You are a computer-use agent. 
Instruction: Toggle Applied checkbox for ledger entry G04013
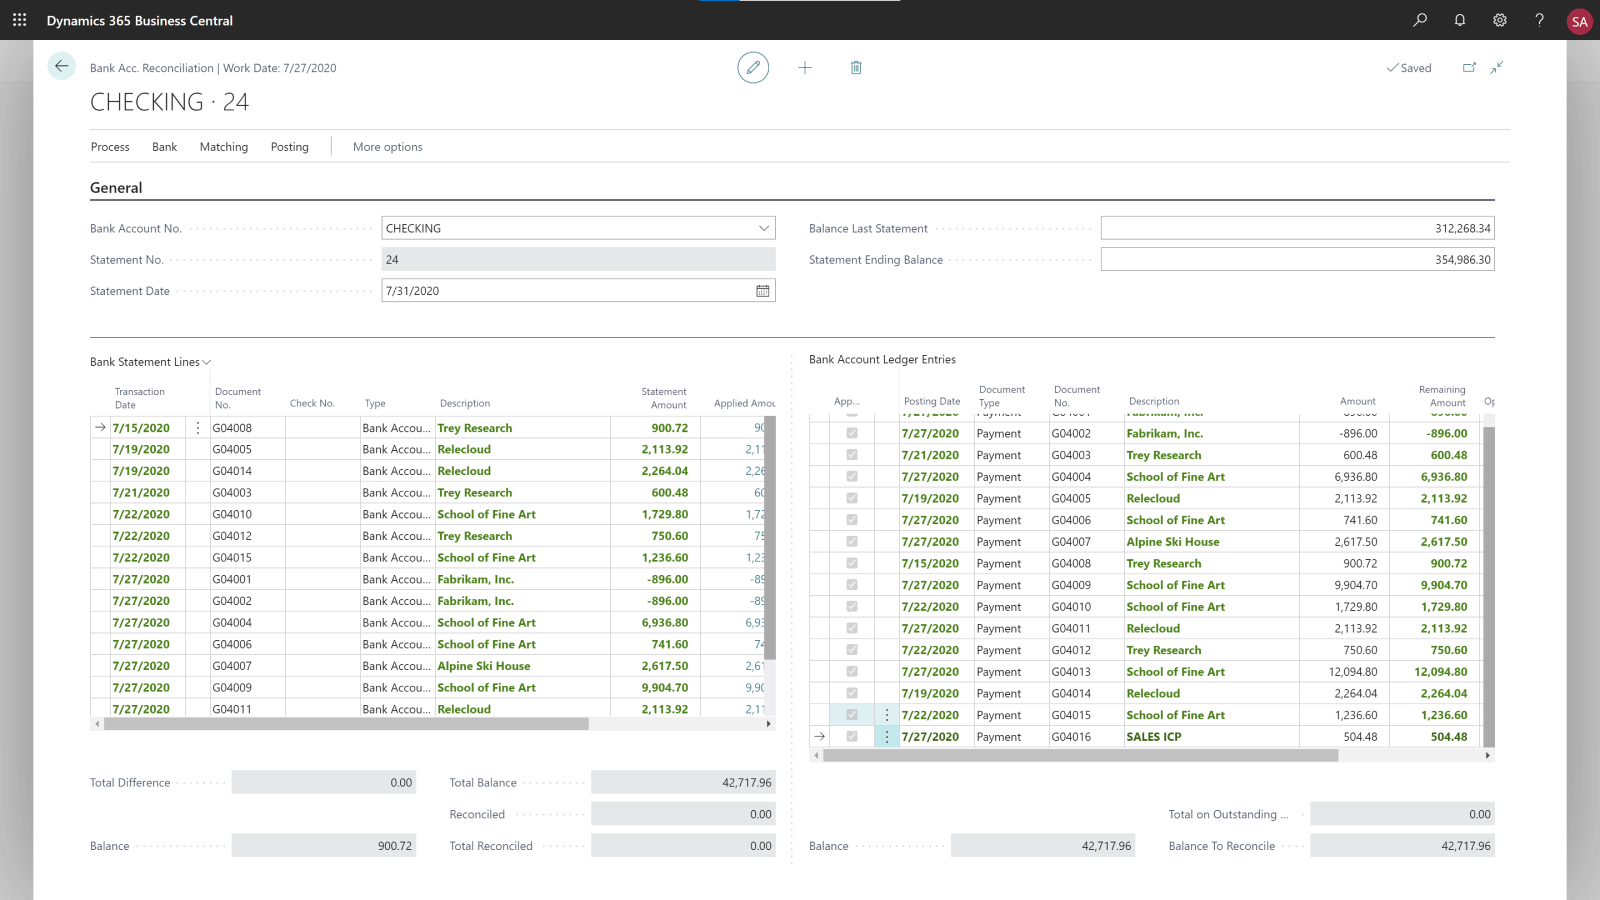[852, 672]
